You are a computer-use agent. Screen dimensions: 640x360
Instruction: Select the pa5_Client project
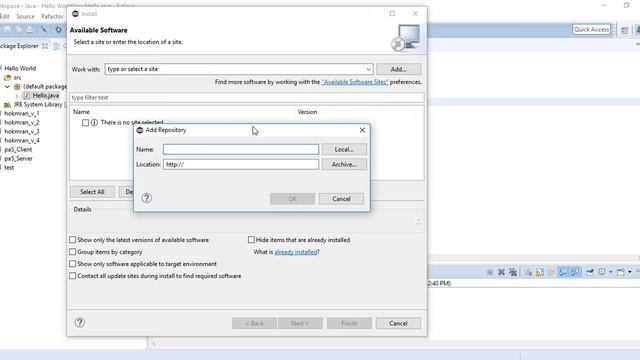click(18, 149)
